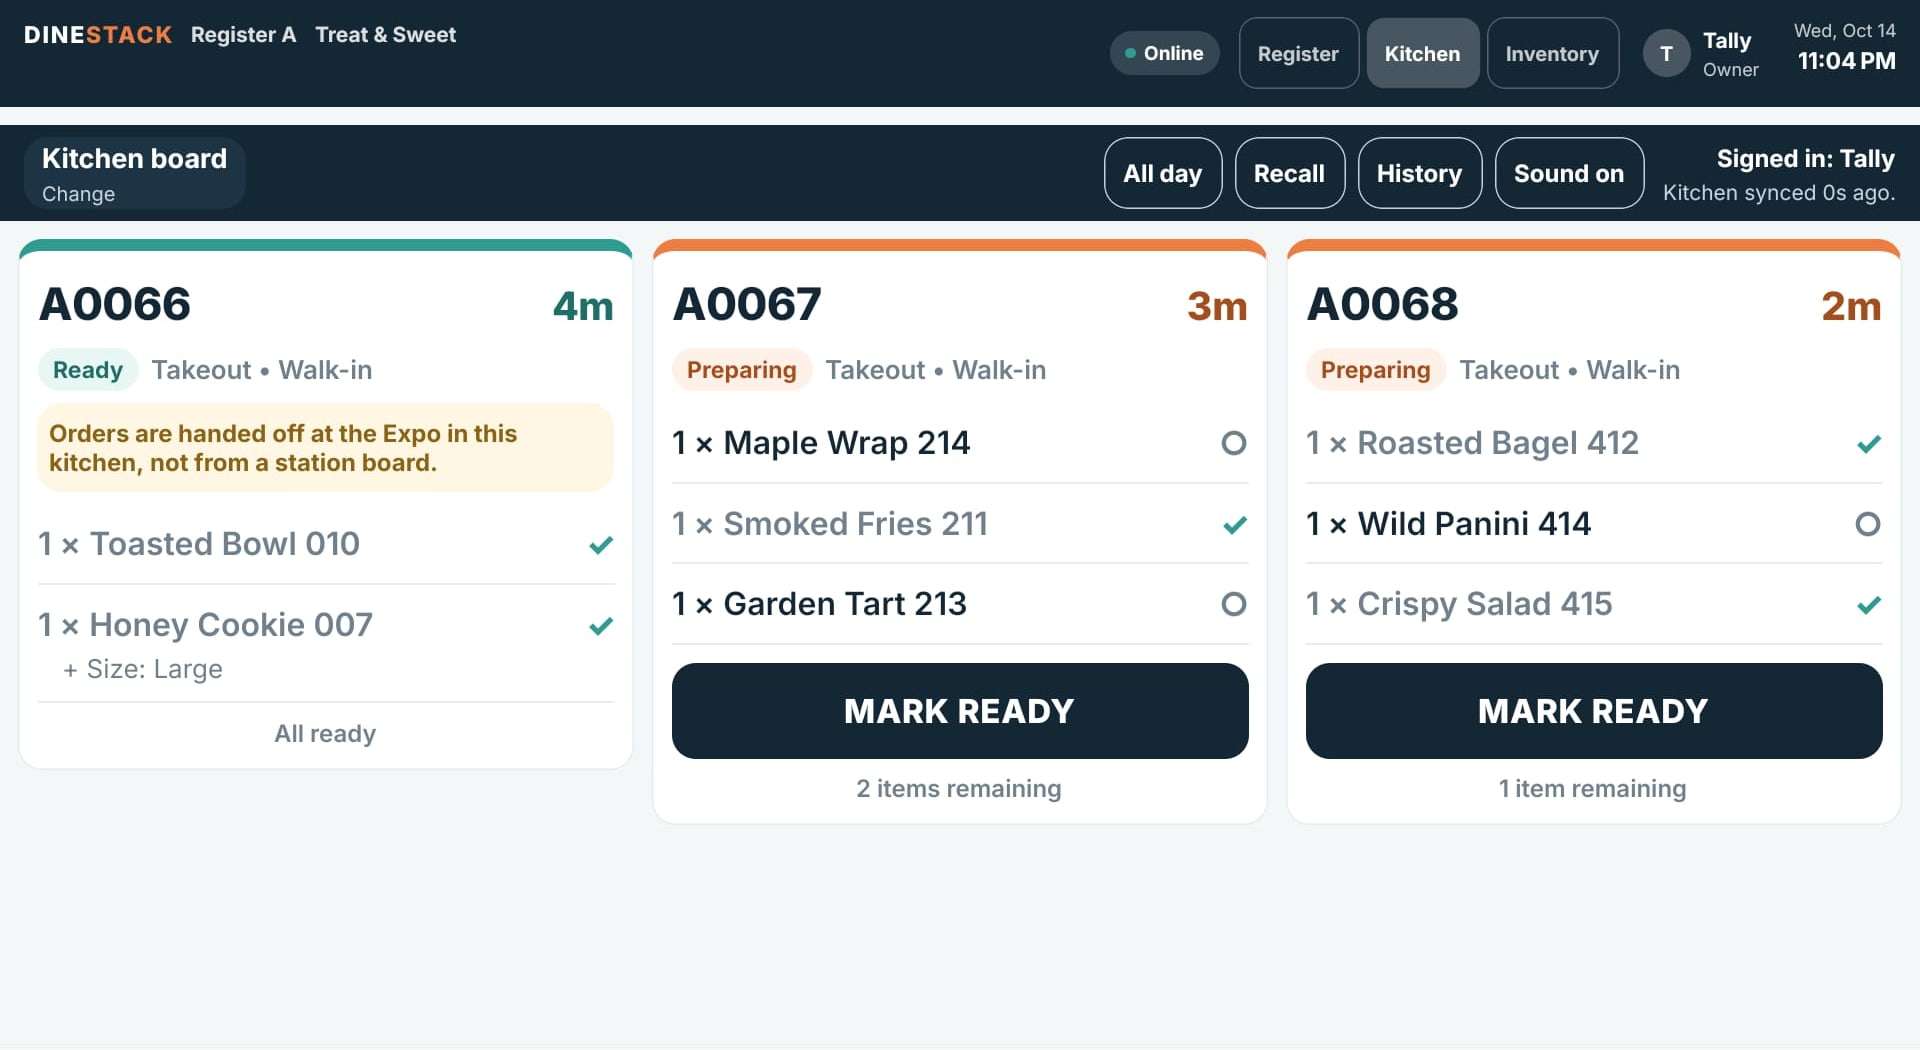Switch to the Kitchen tab
The width and height of the screenshot is (1920, 1050).
tap(1422, 54)
